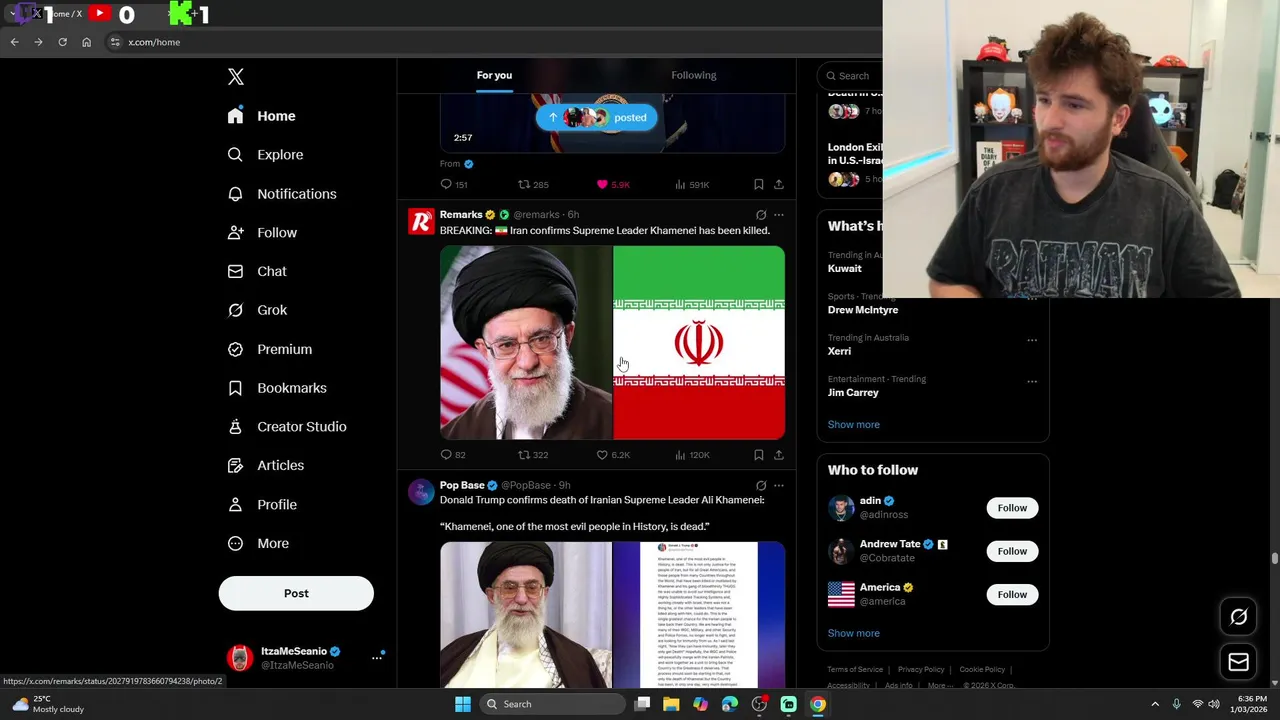Click Grok icon on Remarks post
Image resolution: width=1280 pixels, height=720 pixels.
(x=761, y=215)
